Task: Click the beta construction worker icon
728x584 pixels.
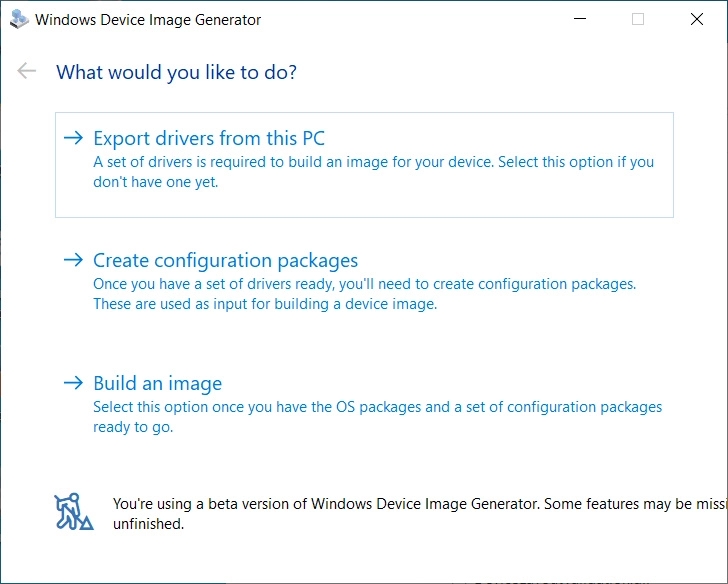Action: click(73, 511)
